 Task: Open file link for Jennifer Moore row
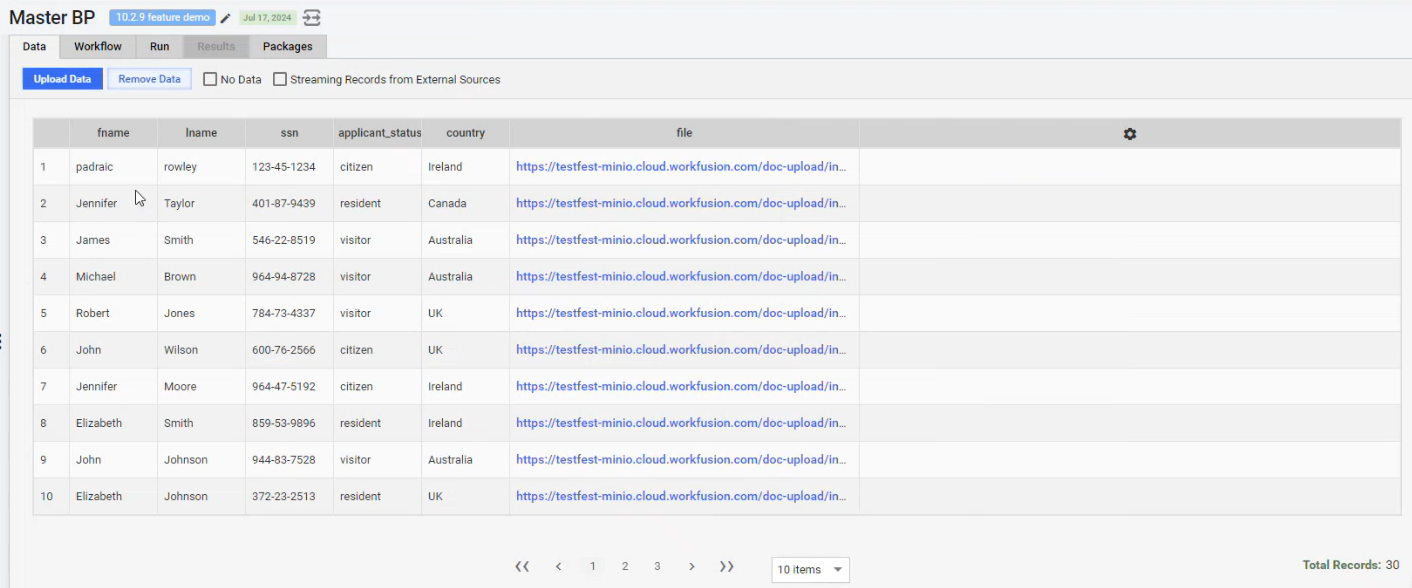(x=681, y=386)
